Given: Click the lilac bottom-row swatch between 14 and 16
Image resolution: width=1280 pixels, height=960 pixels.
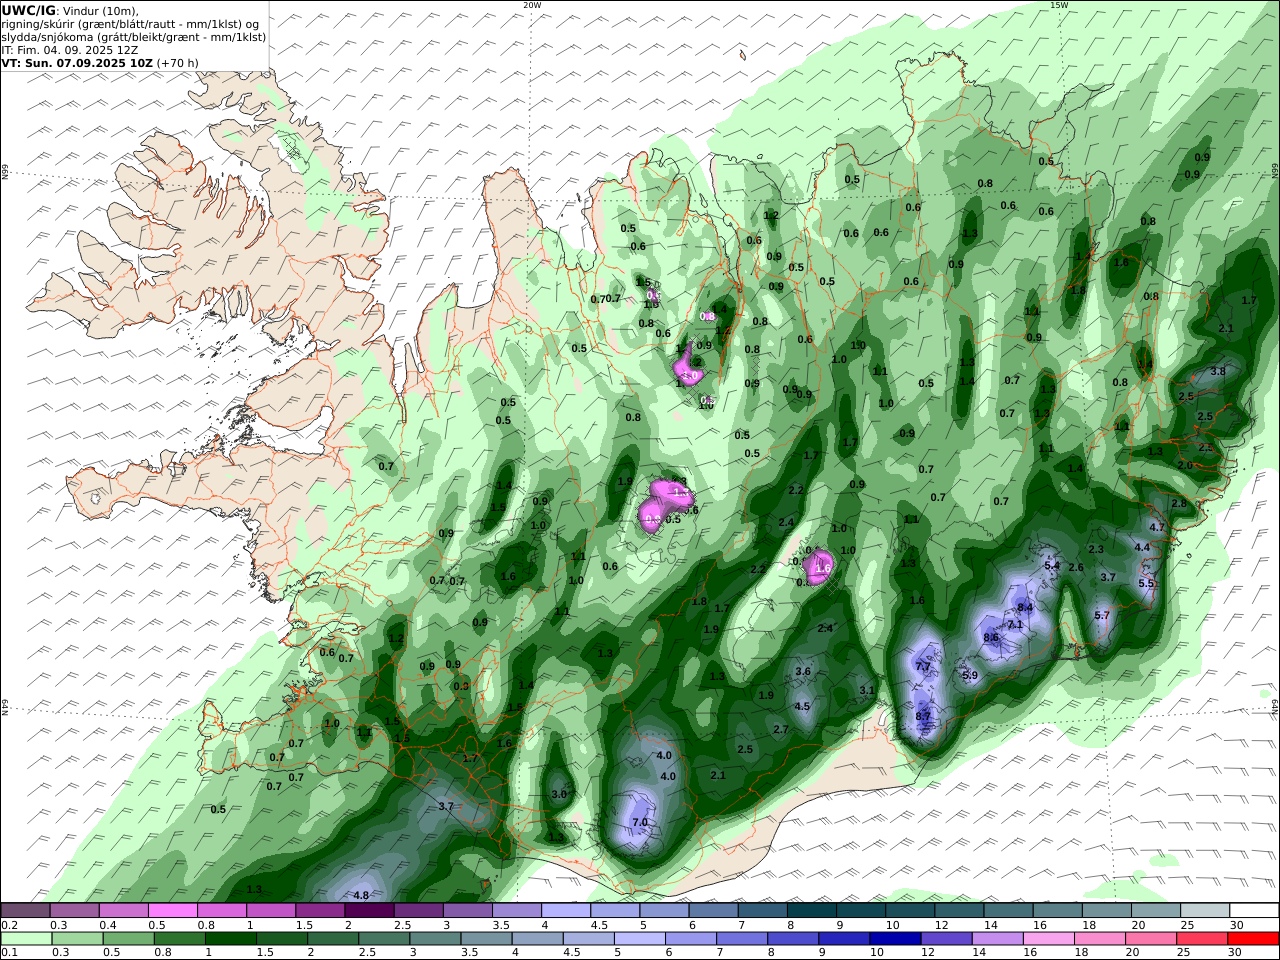Looking at the screenshot, I should coord(997,938).
